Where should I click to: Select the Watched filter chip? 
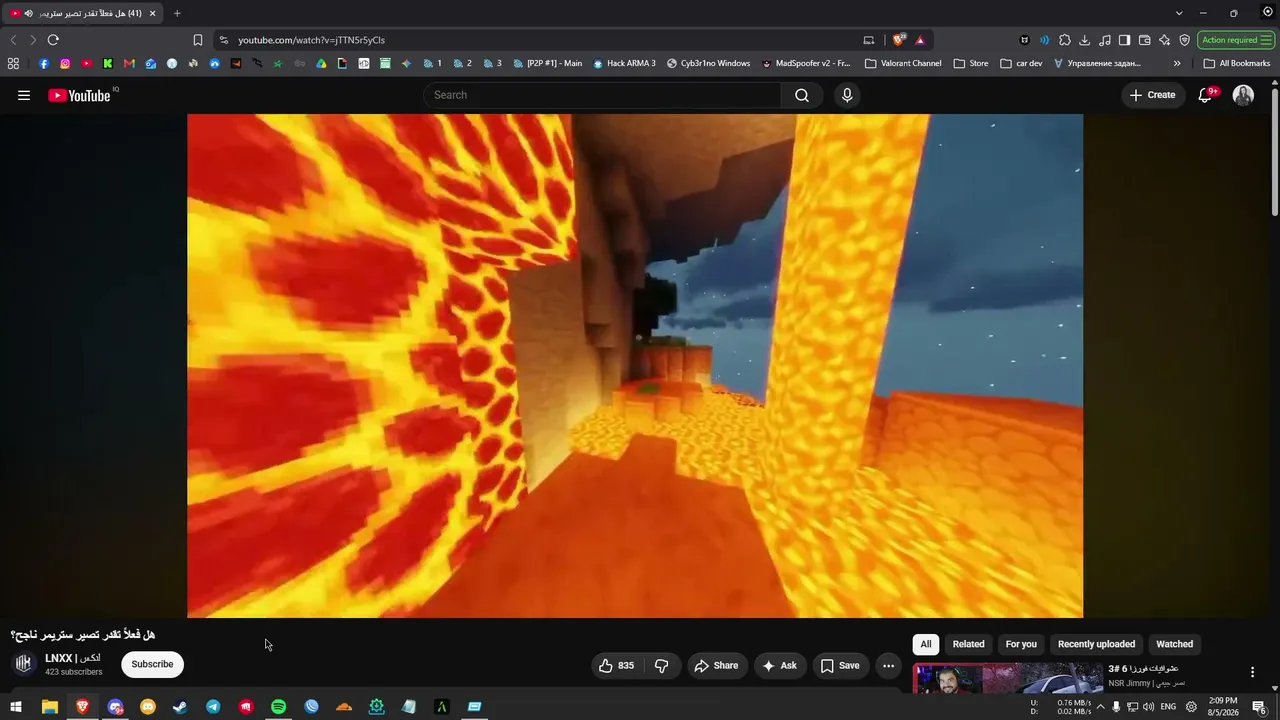click(1175, 644)
